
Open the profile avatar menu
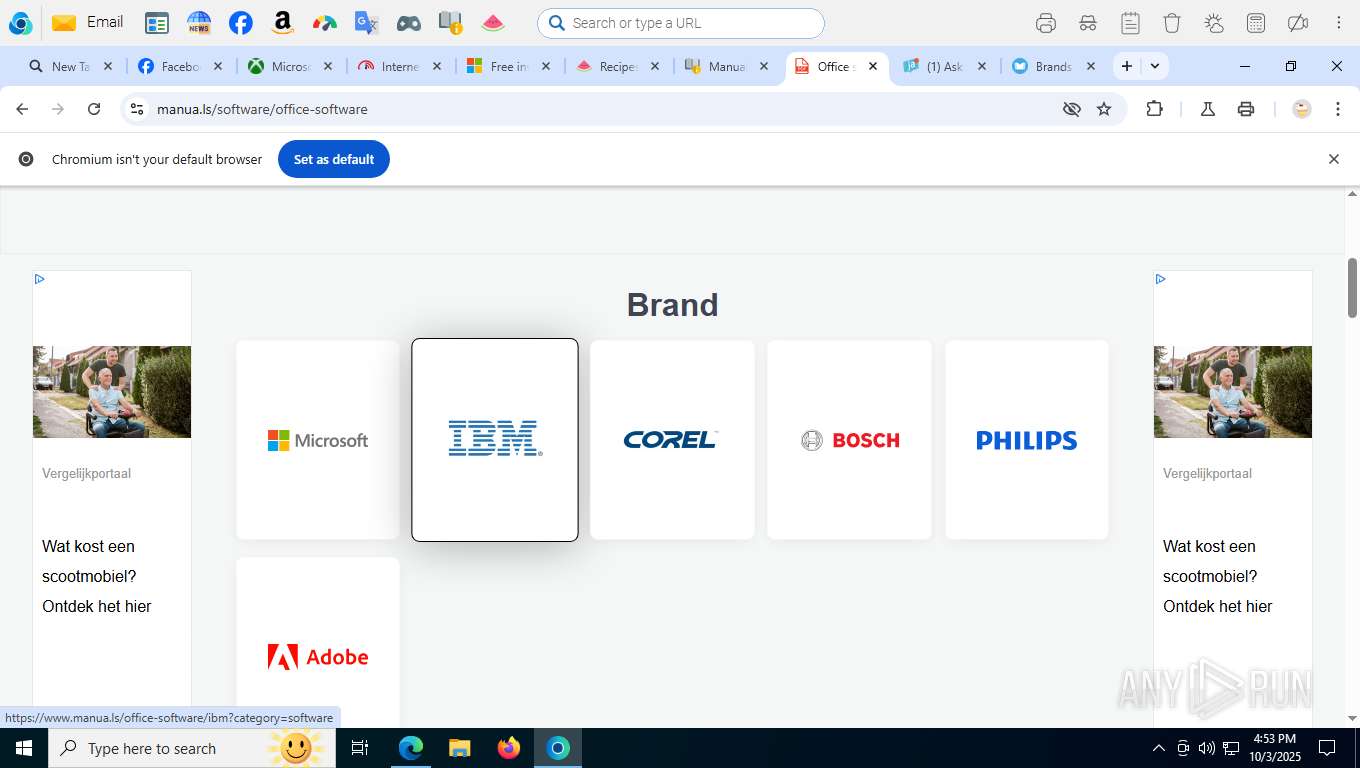click(1302, 109)
